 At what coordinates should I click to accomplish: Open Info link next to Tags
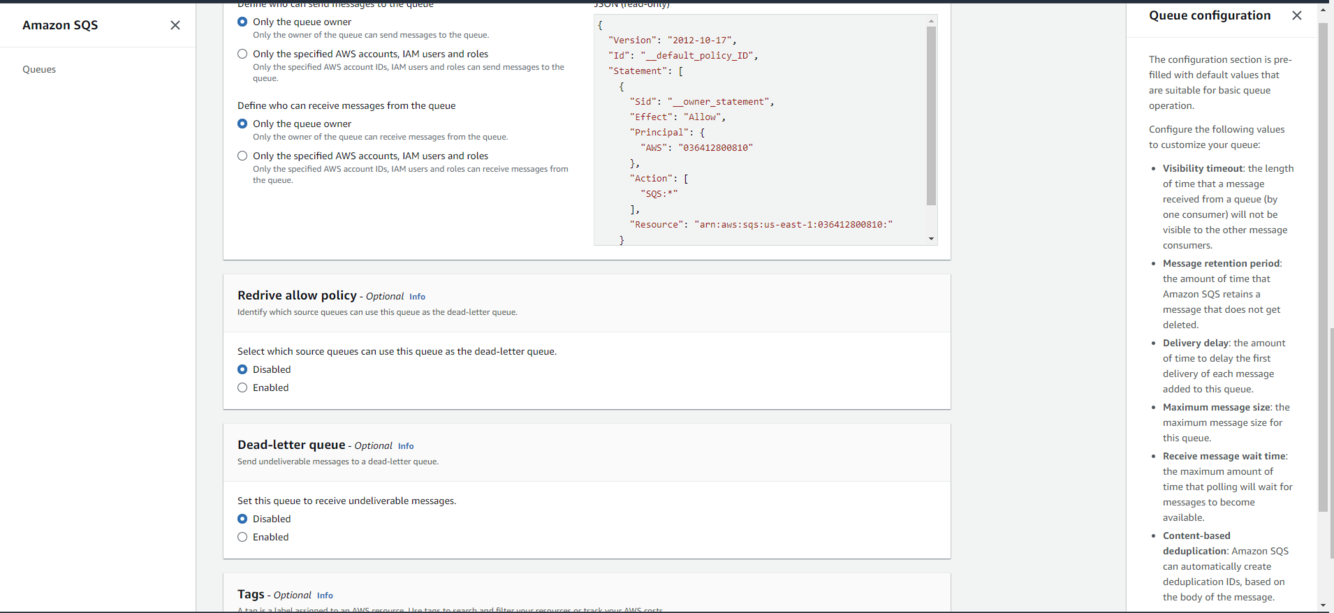click(x=325, y=595)
